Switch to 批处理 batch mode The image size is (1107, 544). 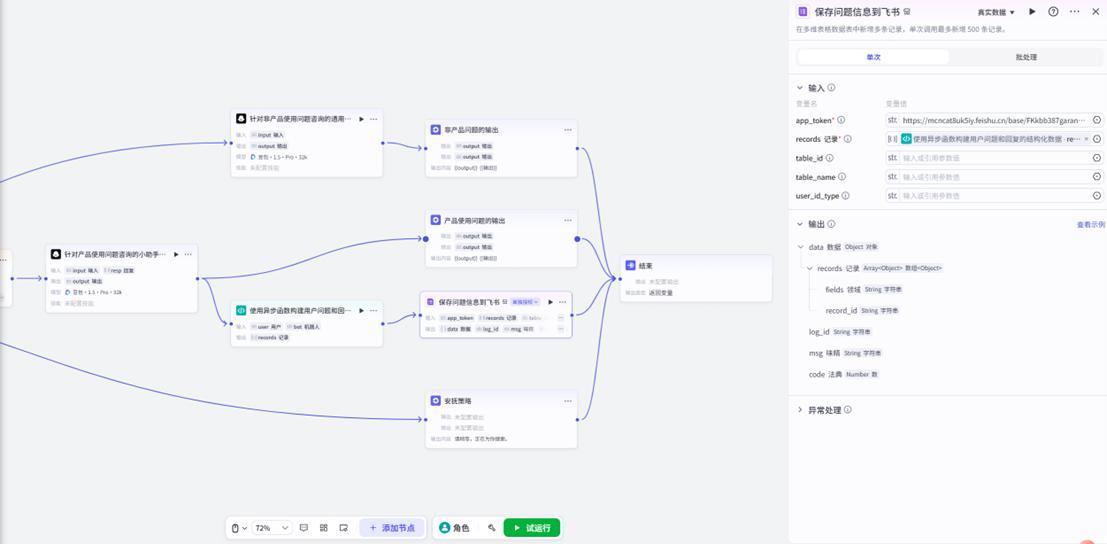point(1026,57)
